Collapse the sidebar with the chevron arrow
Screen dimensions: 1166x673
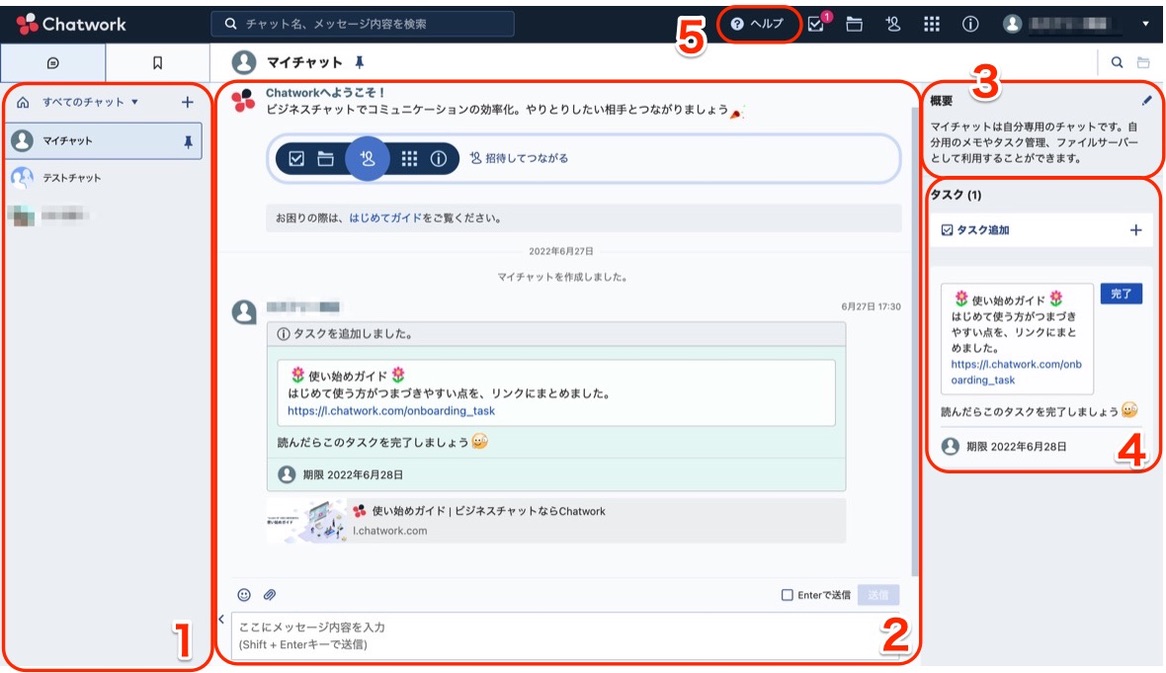point(220,619)
